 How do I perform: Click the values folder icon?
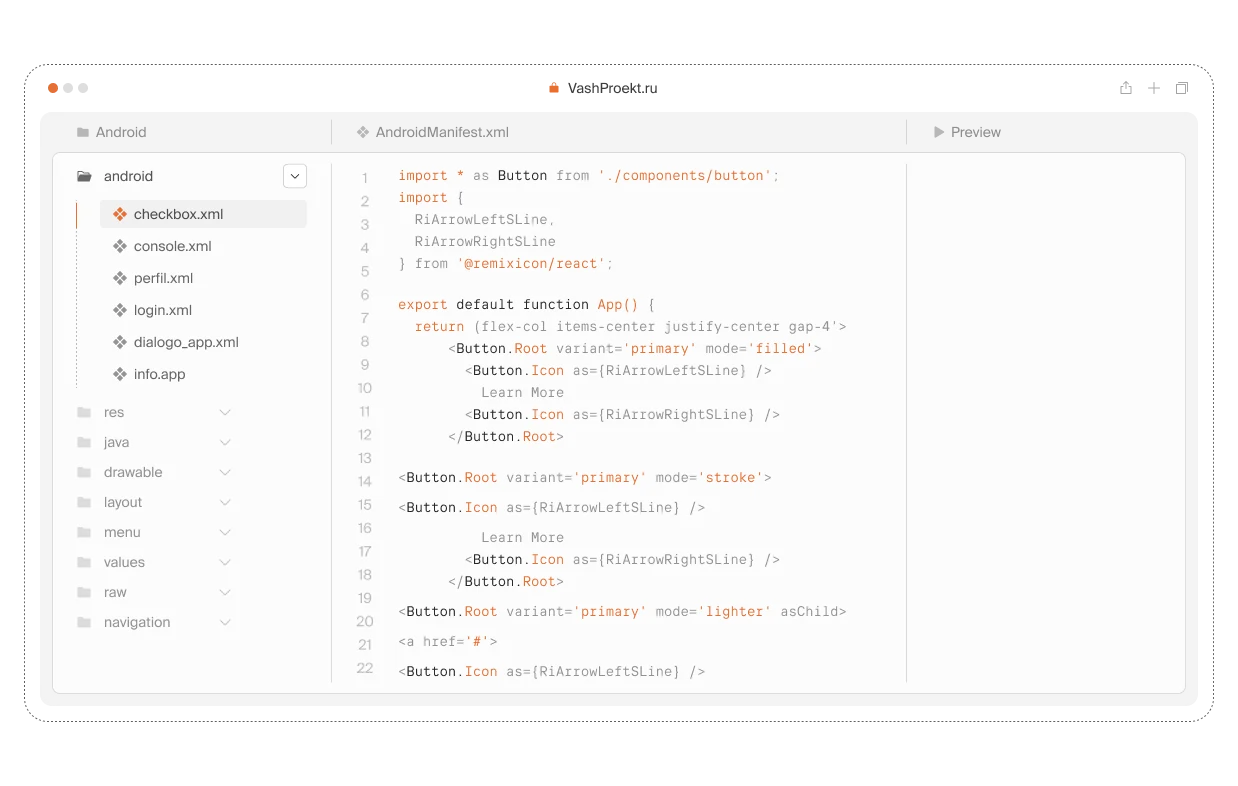pyautogui.click(x=84, y=562)
